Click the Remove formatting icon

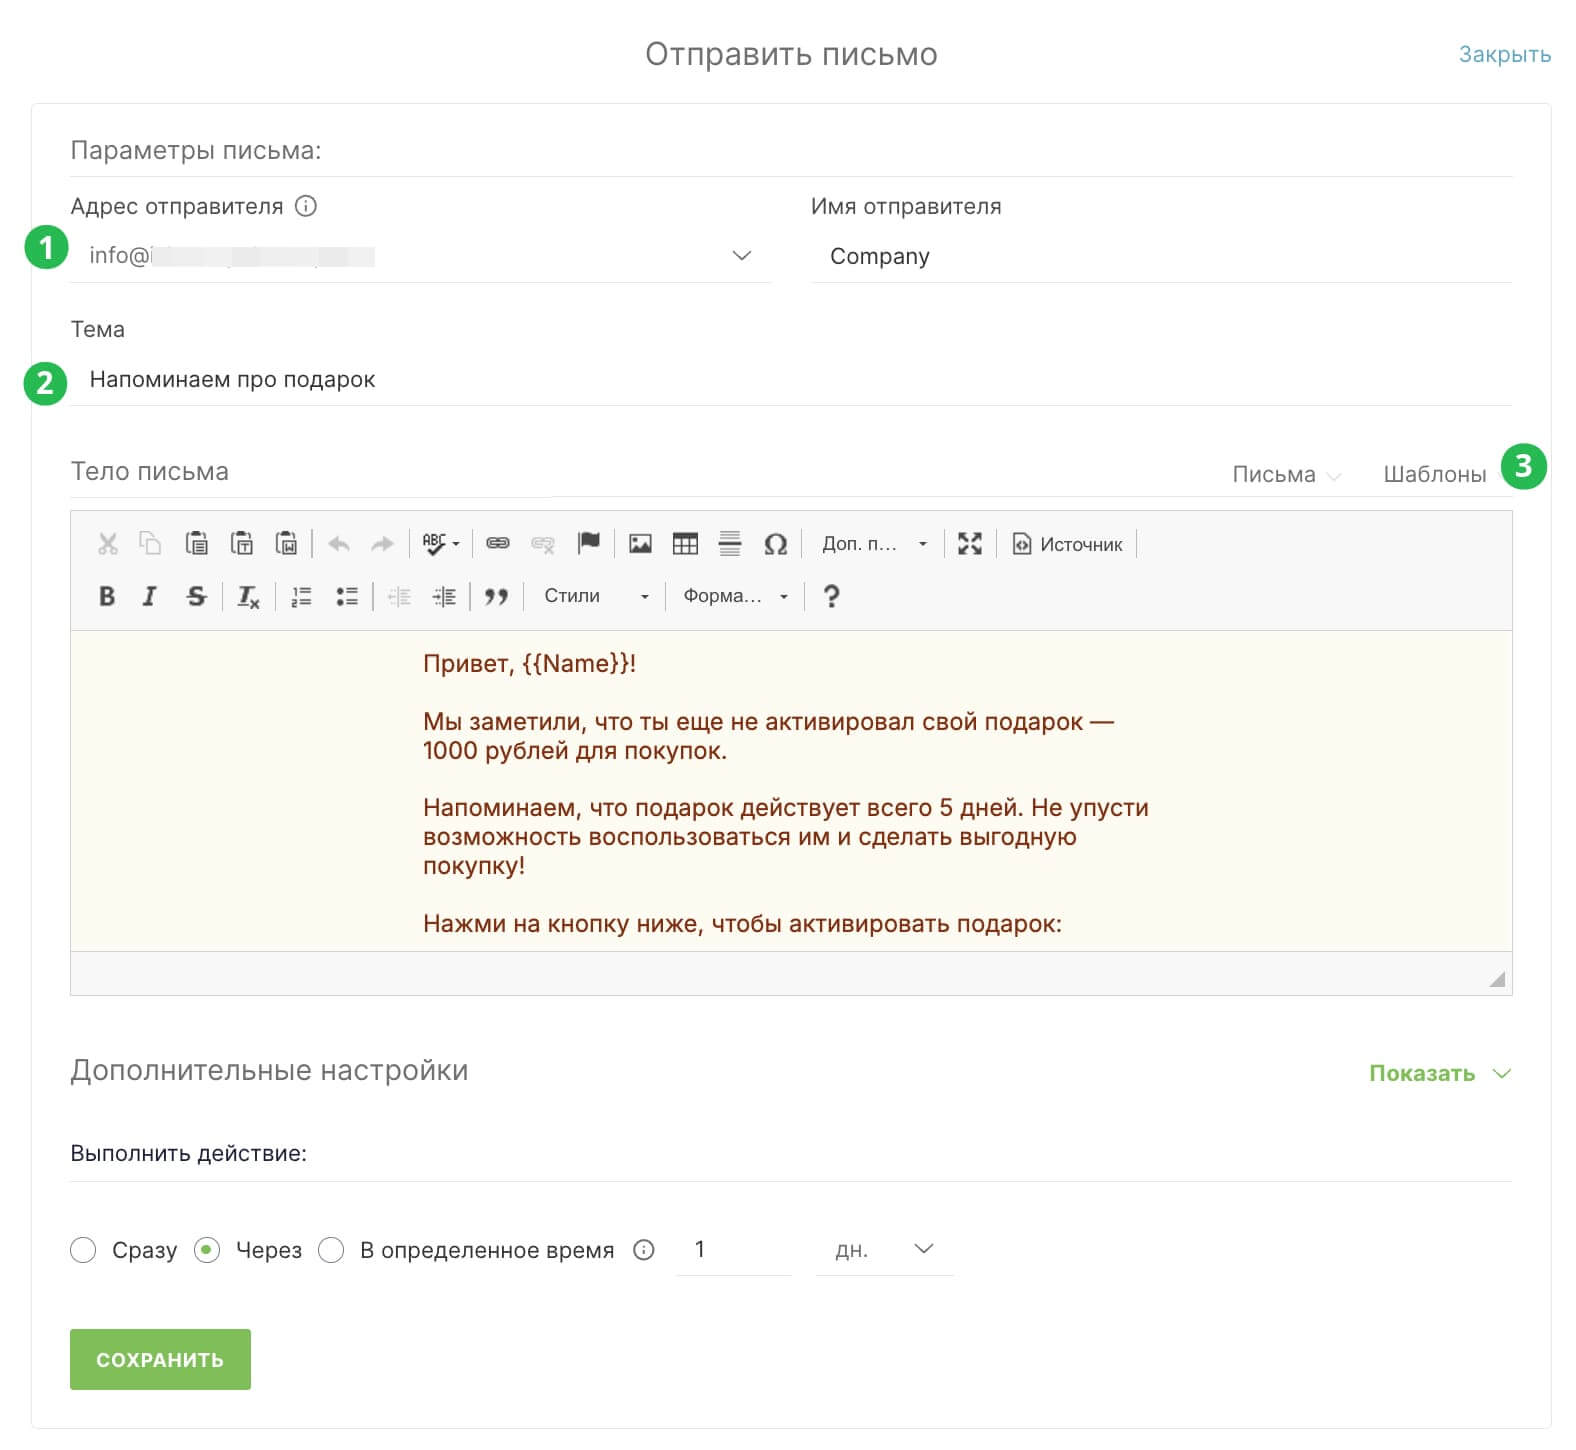click(248, 597)
